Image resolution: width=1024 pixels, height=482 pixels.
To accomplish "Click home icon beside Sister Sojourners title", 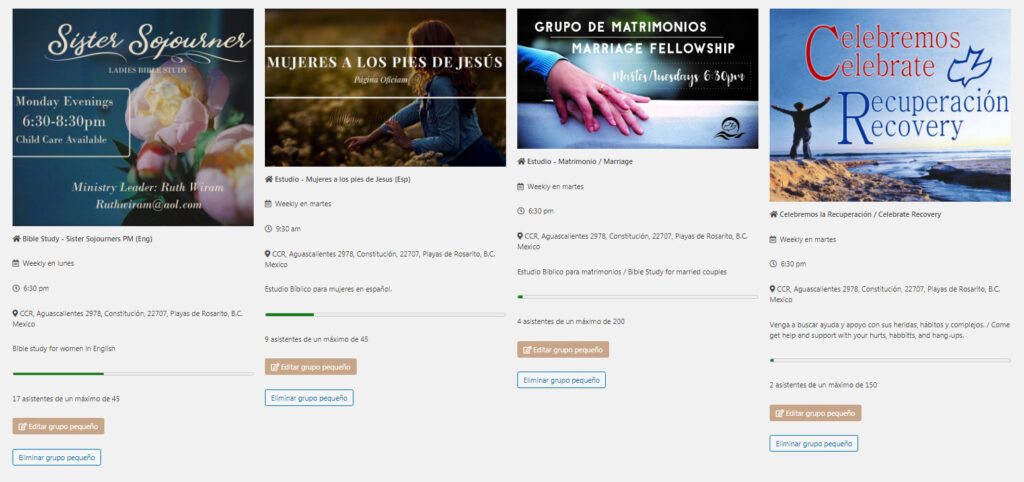I will (x=16, y=239).
